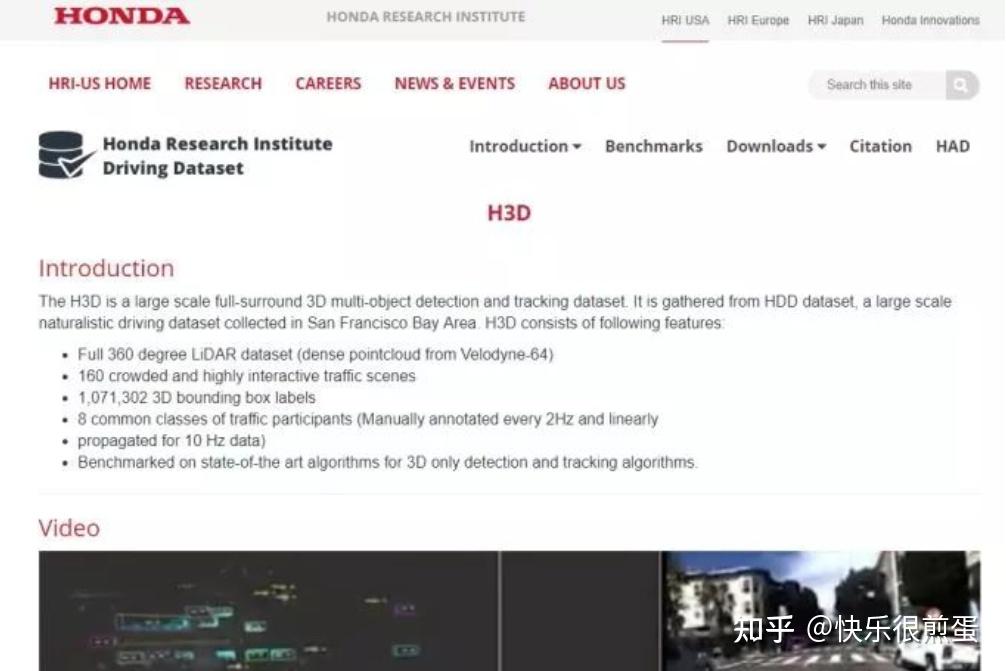Click the Citation navigation link
Viewport: 1006px width, 671px height.
(880, 146)
